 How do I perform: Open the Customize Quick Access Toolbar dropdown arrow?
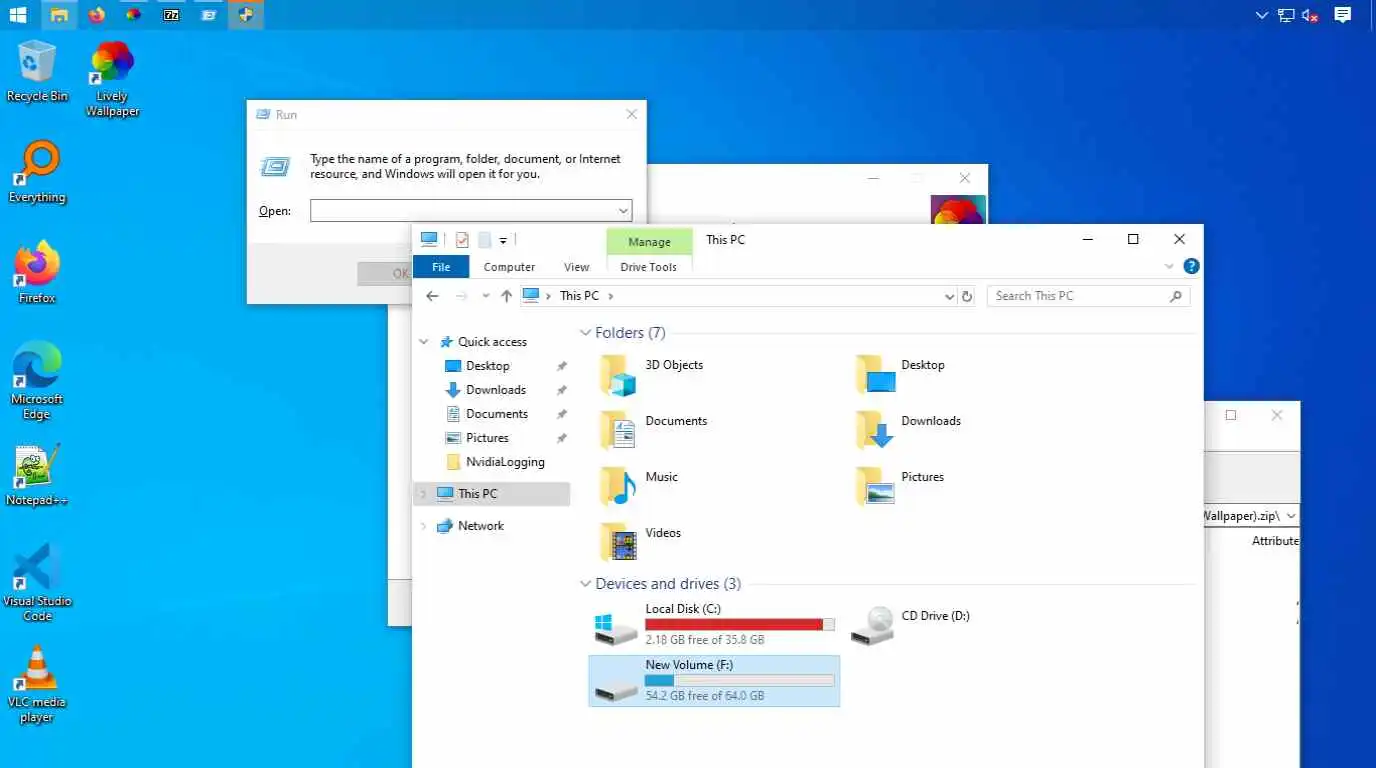(503, 240)
